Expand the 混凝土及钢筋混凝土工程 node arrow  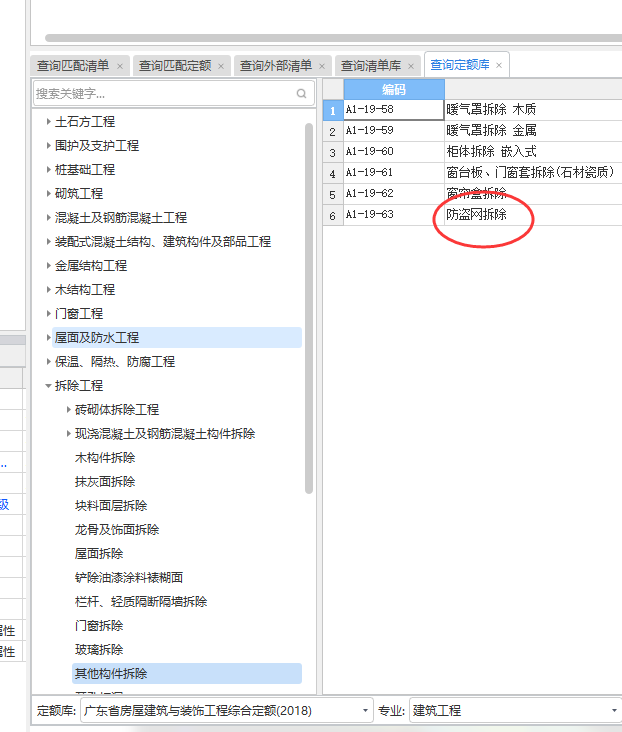[x=49, y=218]
